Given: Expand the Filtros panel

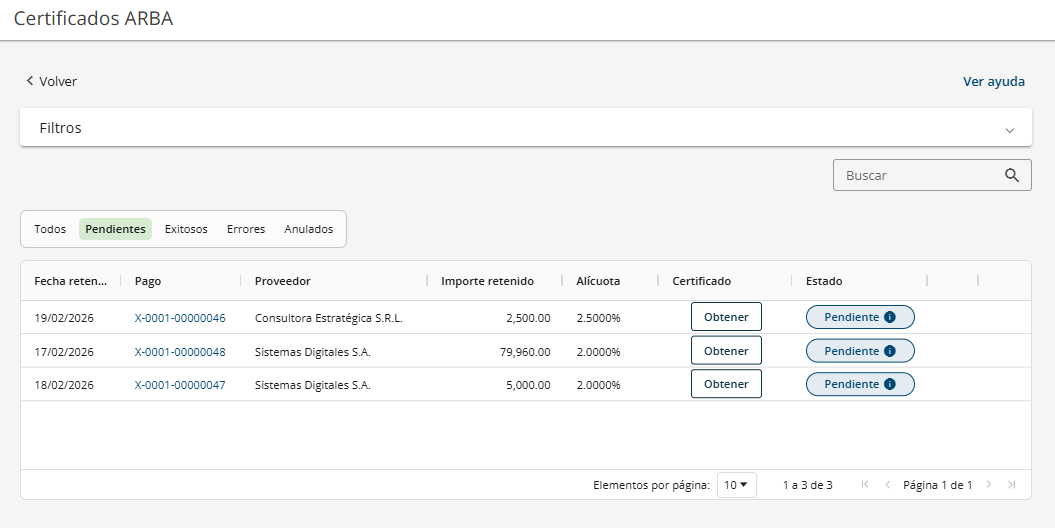Looking at the screenshot, I should [x=1010, y=129].
